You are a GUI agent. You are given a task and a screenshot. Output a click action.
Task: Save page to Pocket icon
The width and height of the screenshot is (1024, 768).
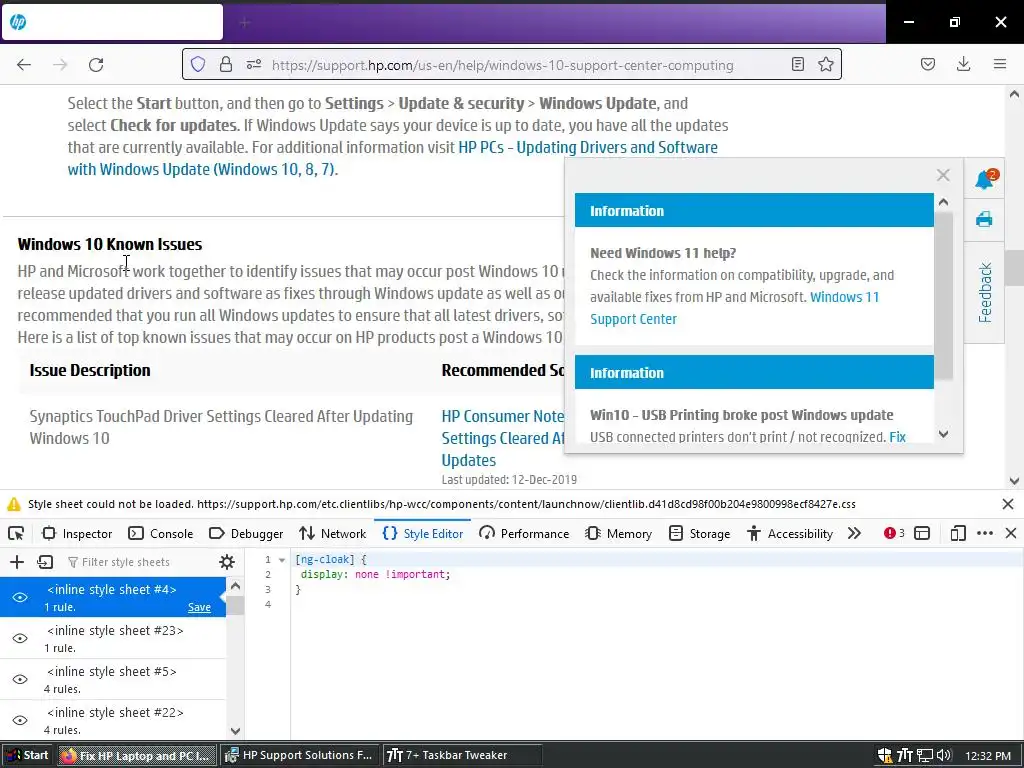[x=927, y=64]
